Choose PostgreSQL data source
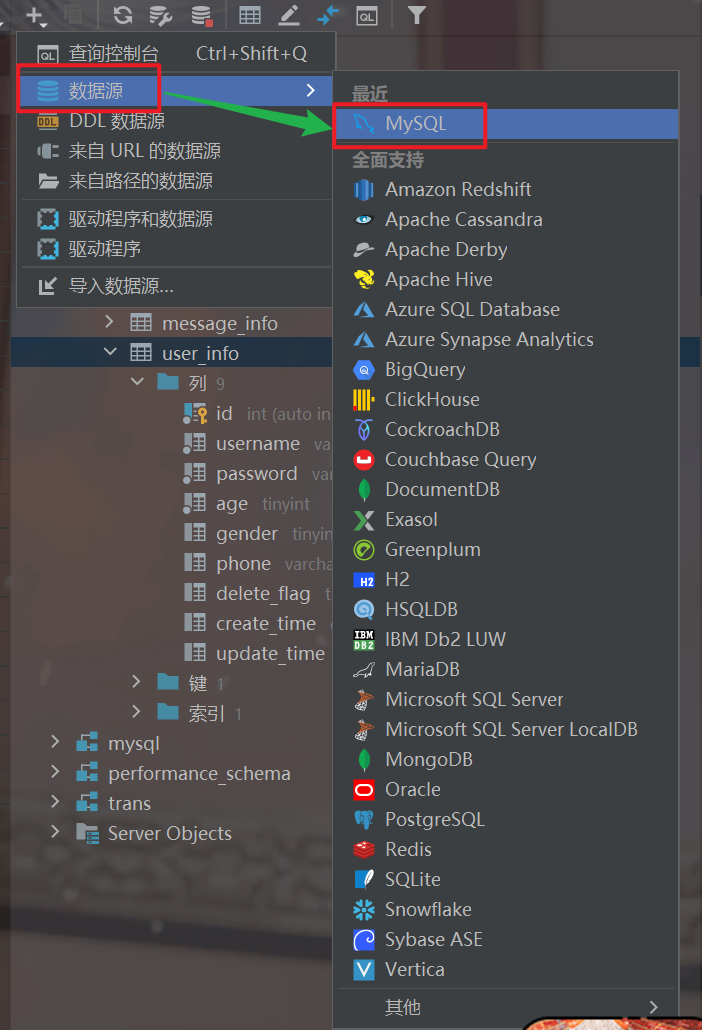Image resolution: width=702 pixels, height=1030 pixels. (506, 820)
